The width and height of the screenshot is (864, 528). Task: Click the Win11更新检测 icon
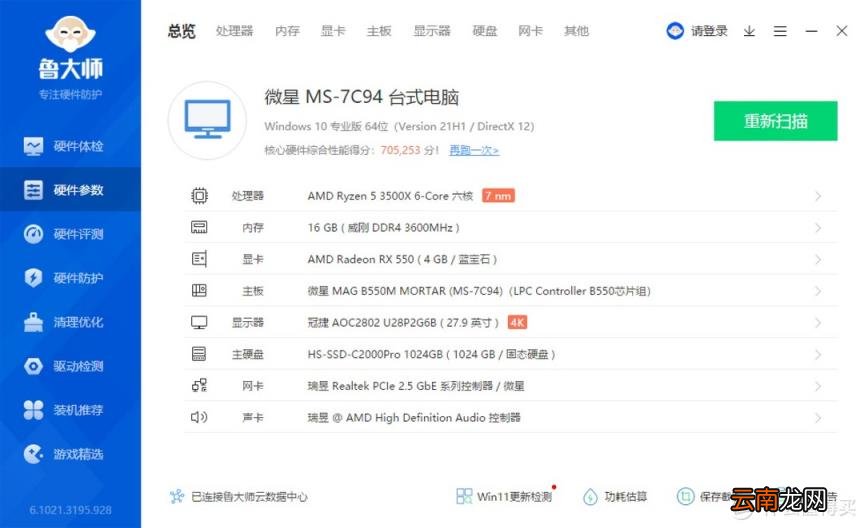(x=464, y=496)
